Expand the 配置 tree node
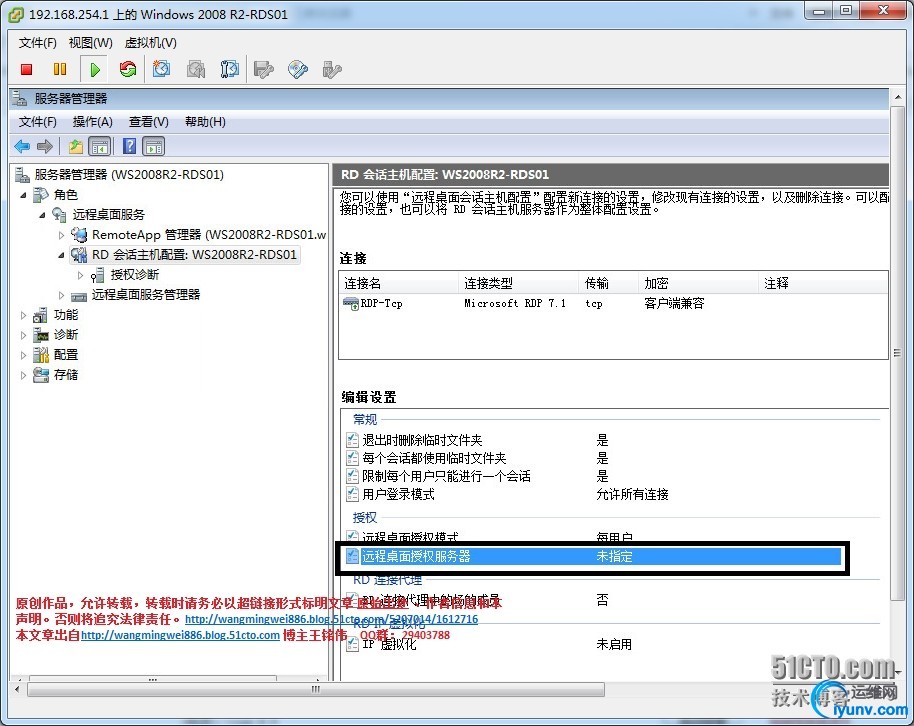This screenshot has height=726, width=914. [x=23, y=355]
